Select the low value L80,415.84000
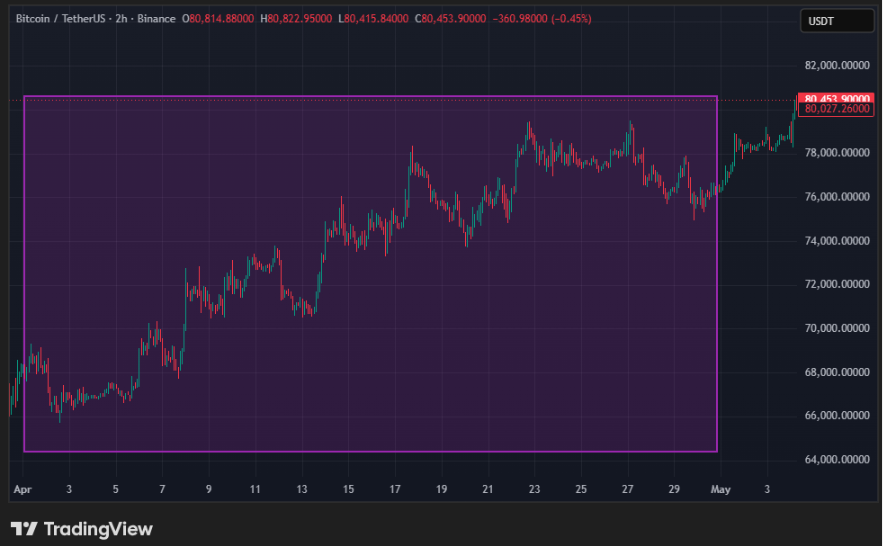883x546 pixels. [x=373, y=19]
